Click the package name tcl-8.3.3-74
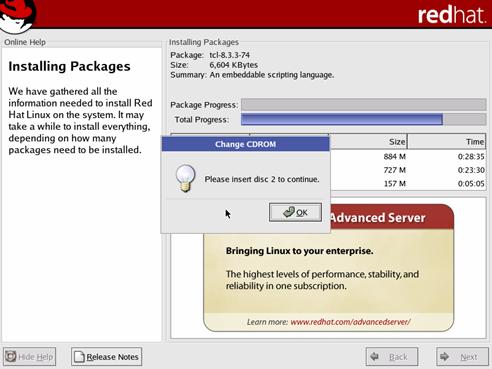This screenshot has height=369, width=492. click(x=229, y=55)
